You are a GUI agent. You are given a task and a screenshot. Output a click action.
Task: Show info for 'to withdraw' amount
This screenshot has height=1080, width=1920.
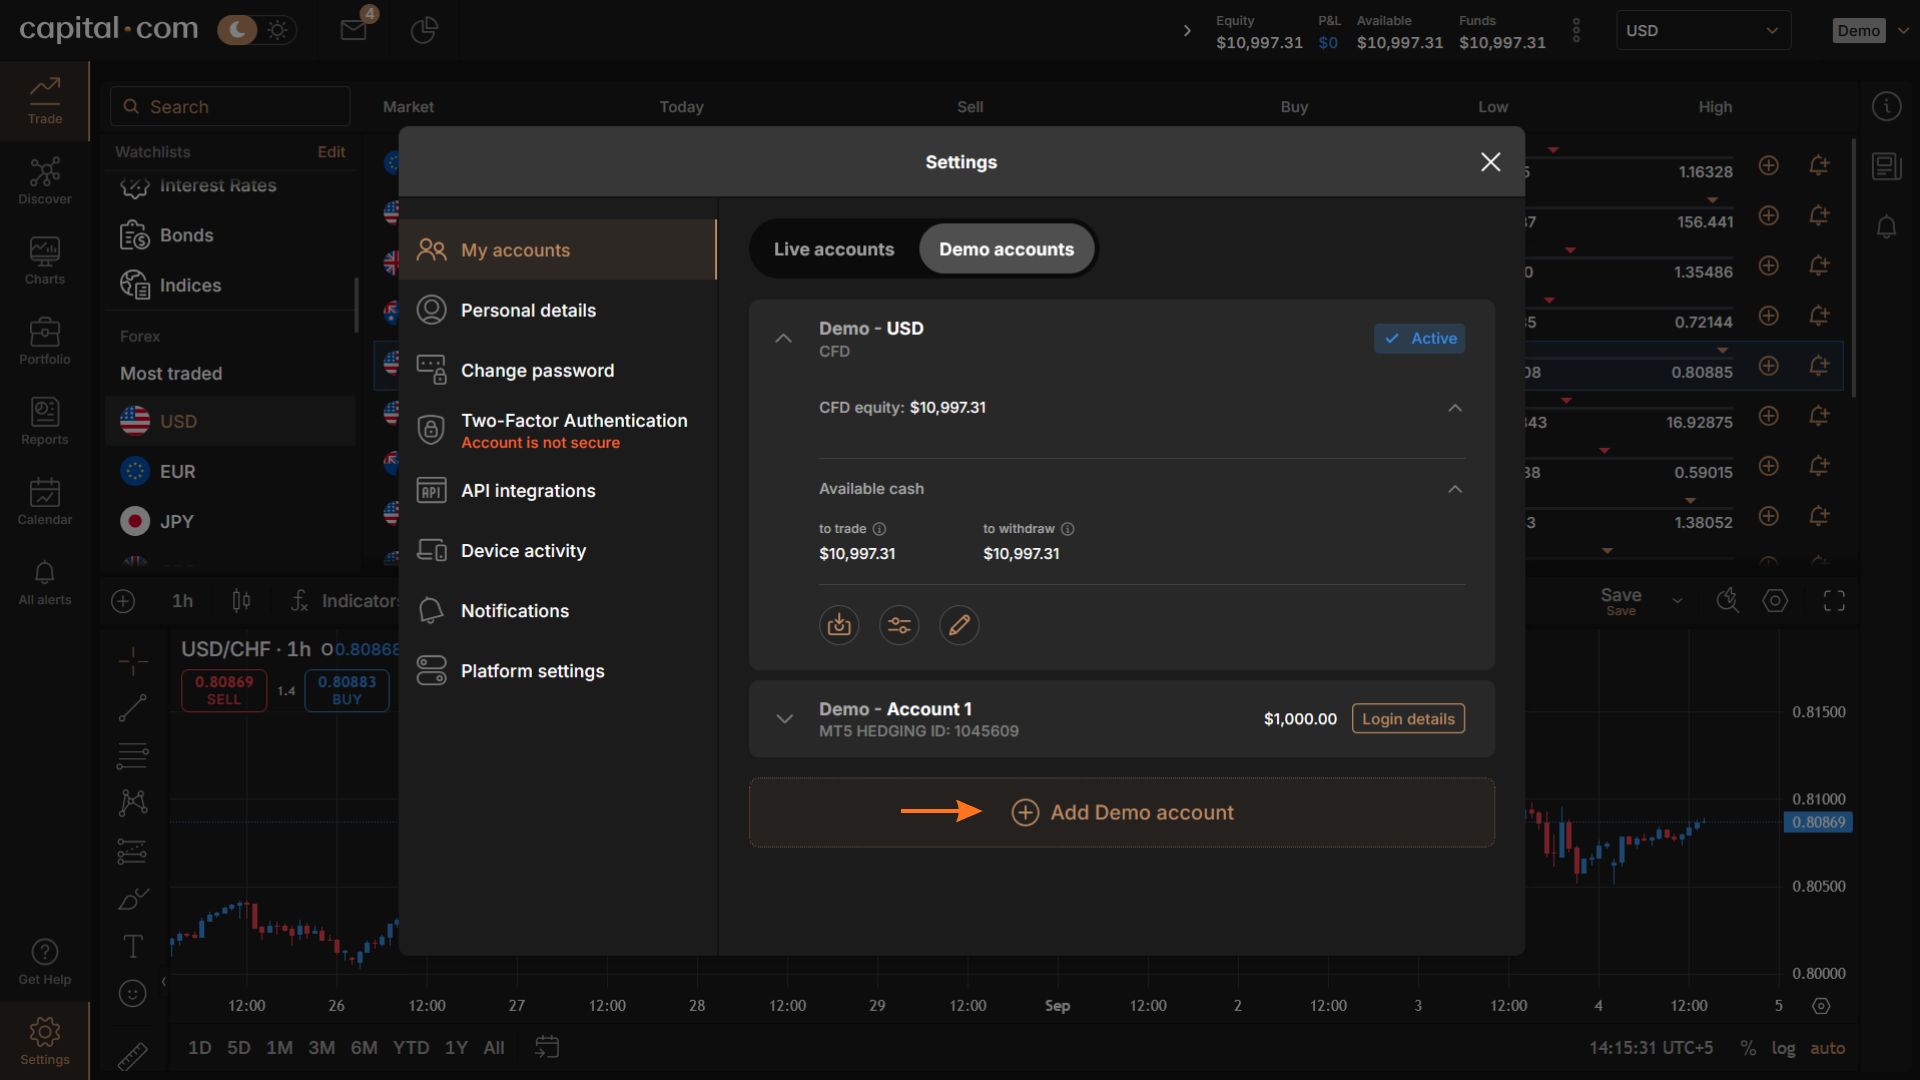1067,529
